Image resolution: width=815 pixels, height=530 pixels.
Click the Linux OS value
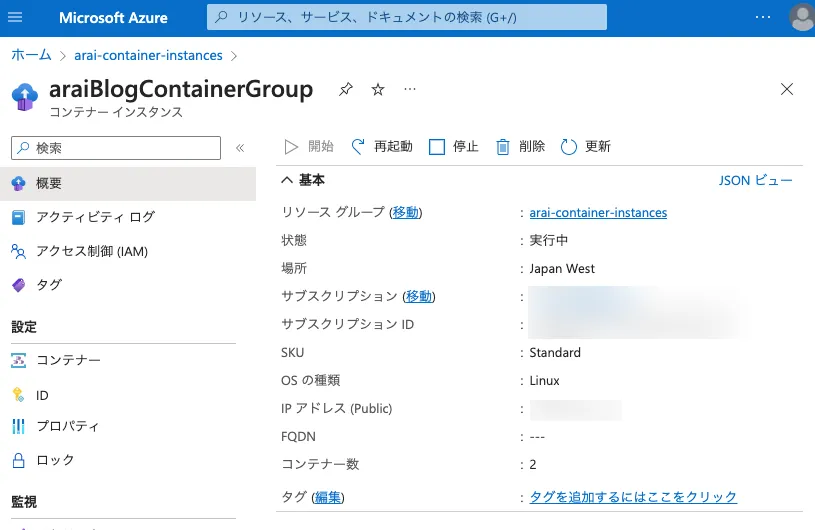click(x=544, y=380)
